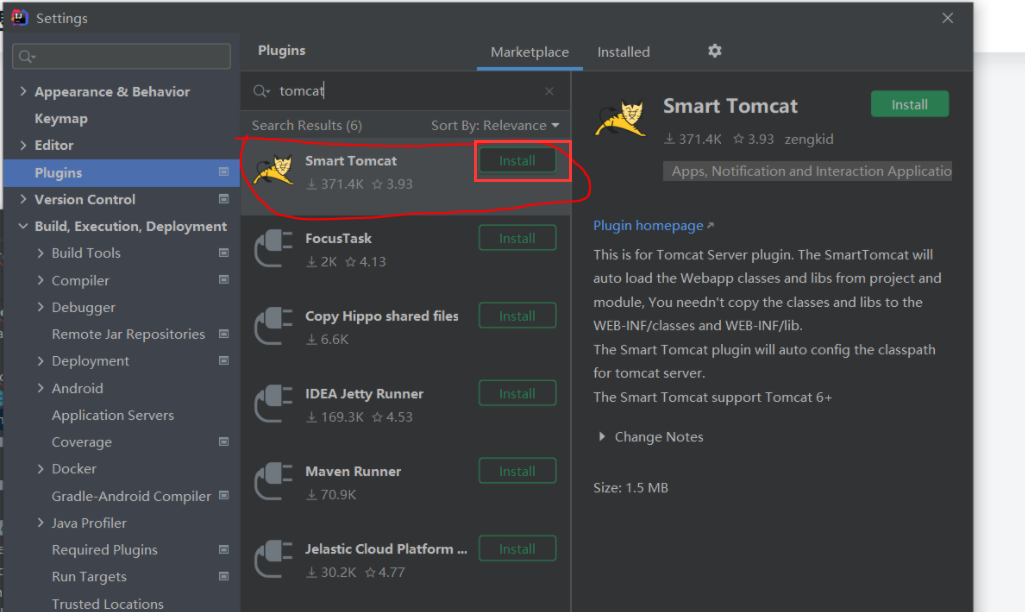This screenshot has height=612, width=1025.
Task: Install Maven Runner plugin
Action: point(517,471)
